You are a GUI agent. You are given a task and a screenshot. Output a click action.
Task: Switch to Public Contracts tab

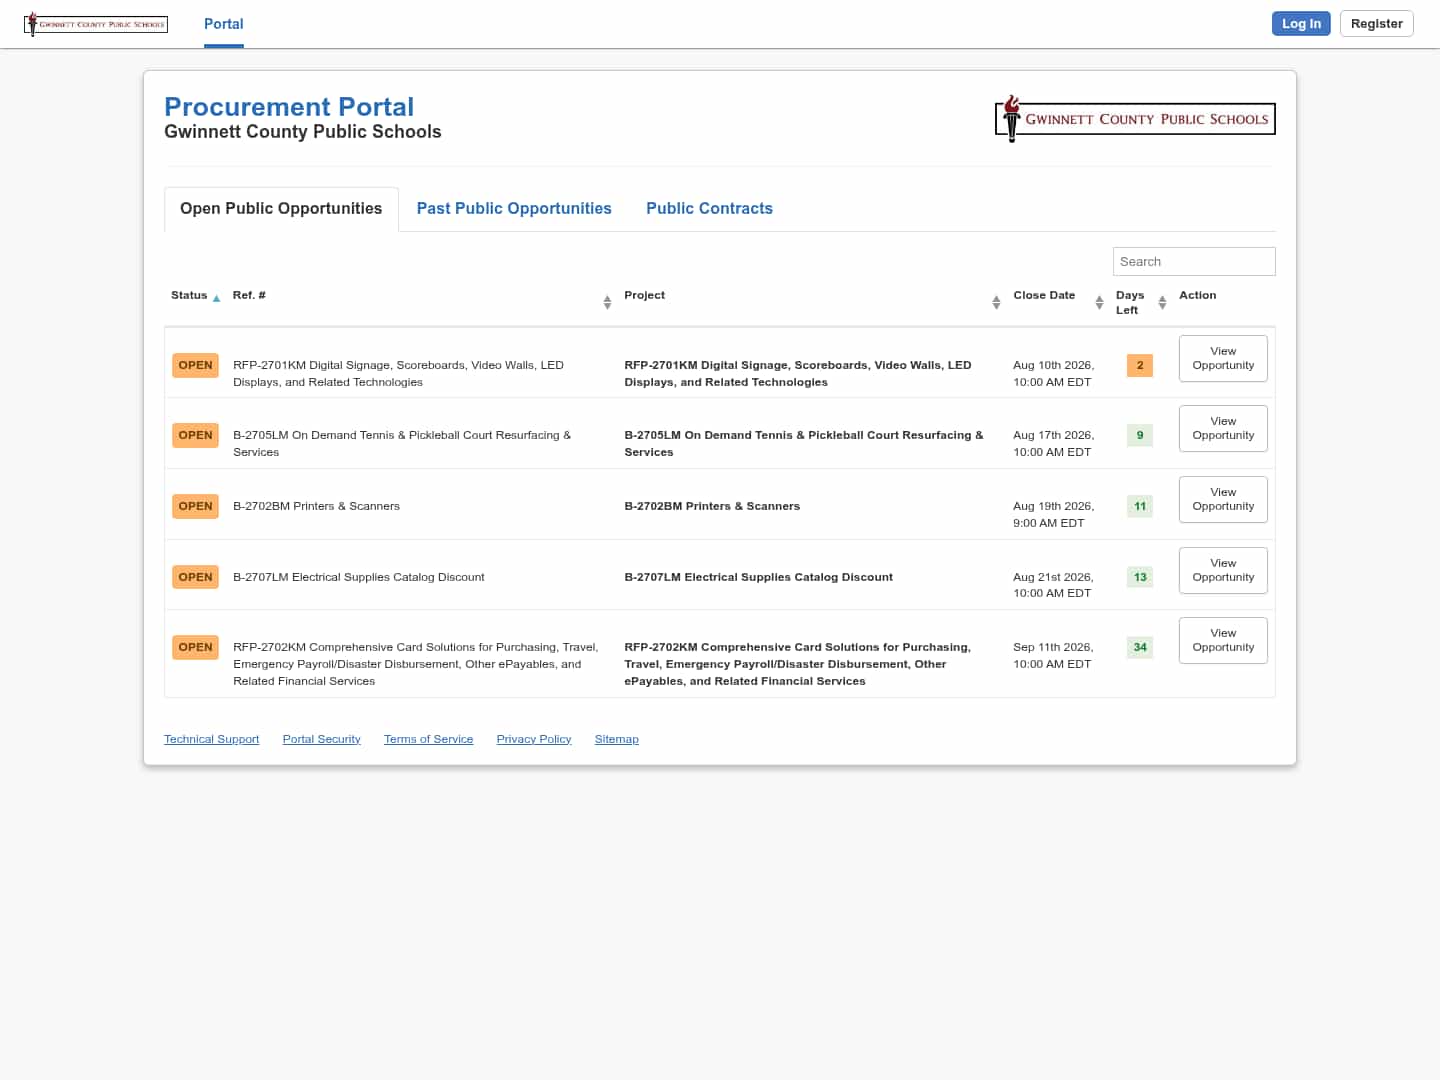[709, 209]
